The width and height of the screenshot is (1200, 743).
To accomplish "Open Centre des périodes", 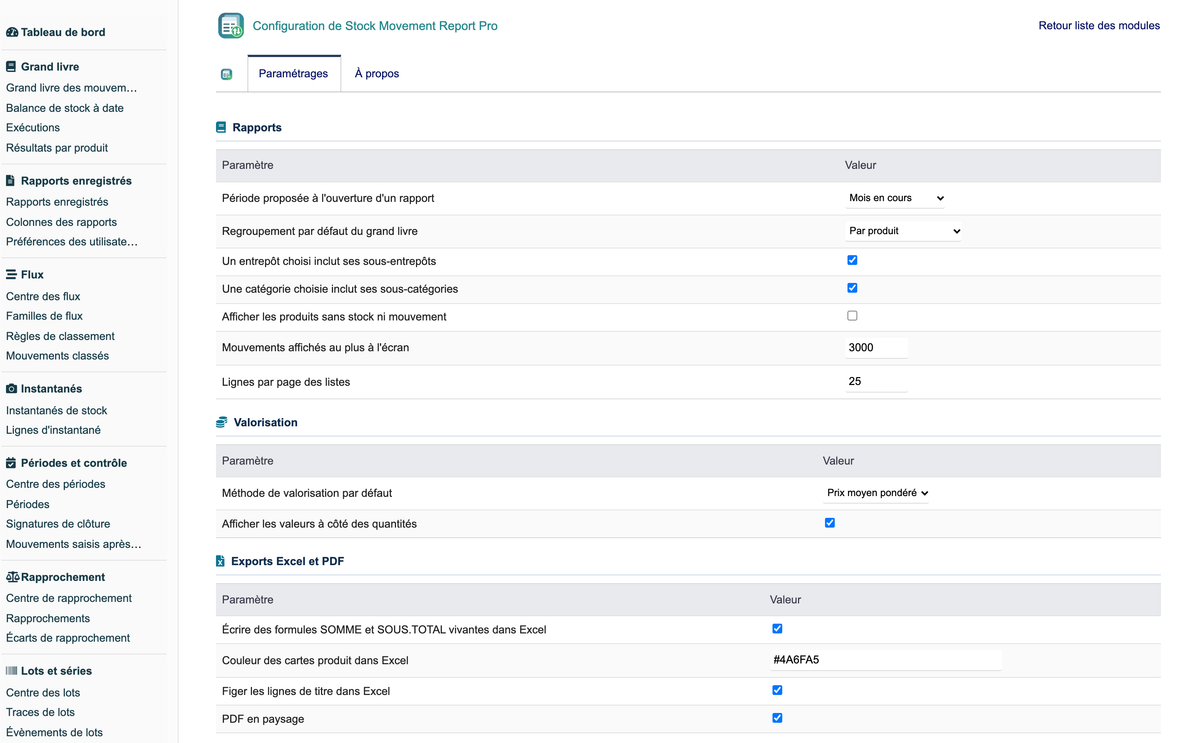I will tap(55, 484).
